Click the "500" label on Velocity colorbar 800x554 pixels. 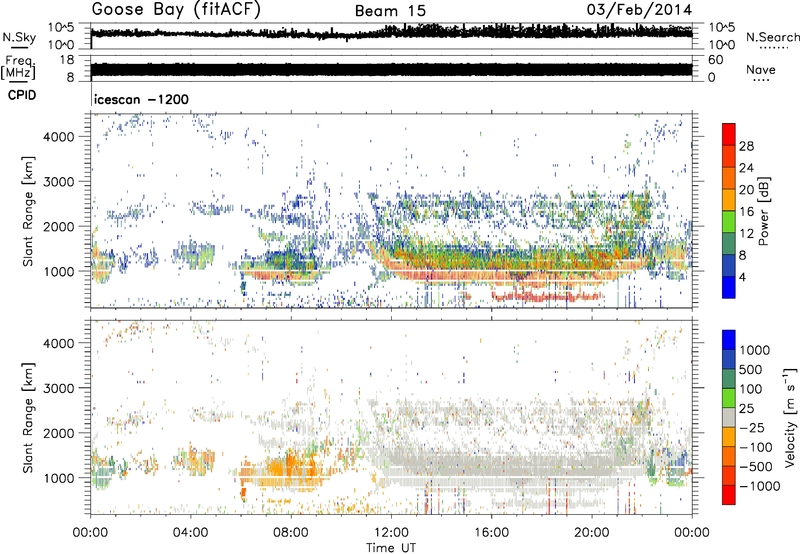[750, 369]
